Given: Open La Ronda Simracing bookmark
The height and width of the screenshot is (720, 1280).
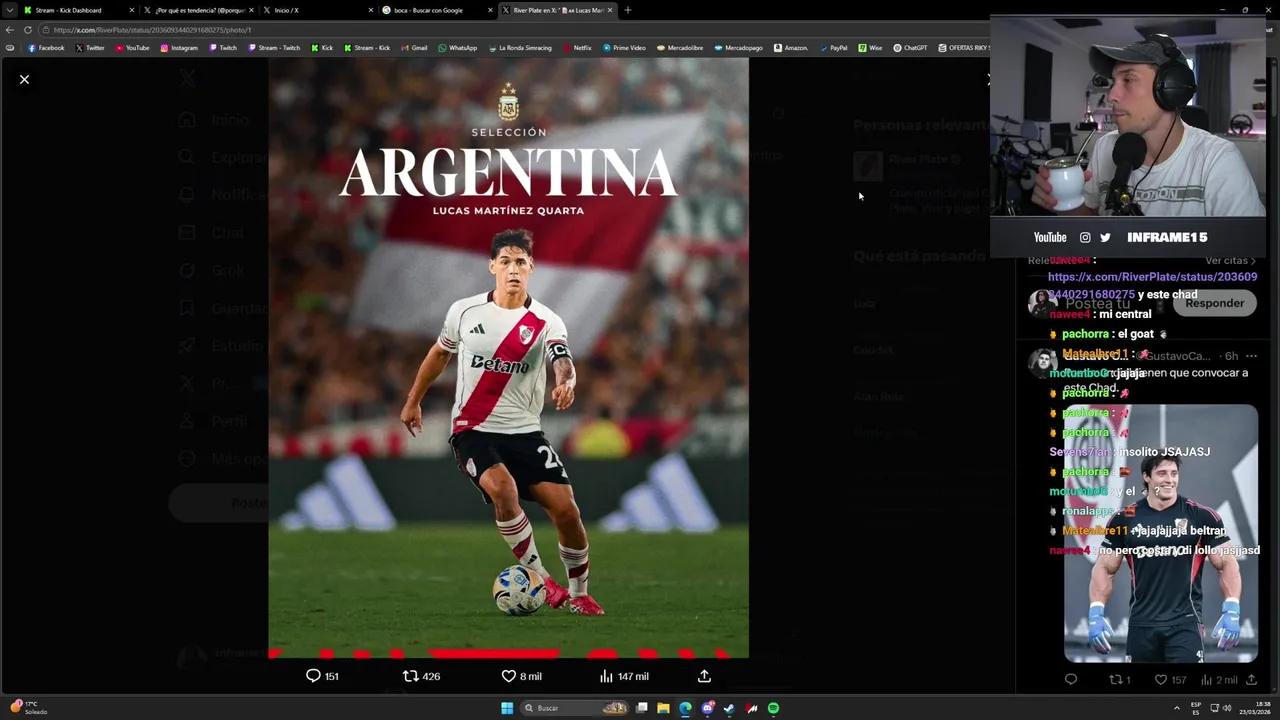Looking at the screenshot, I should (520, 48).
